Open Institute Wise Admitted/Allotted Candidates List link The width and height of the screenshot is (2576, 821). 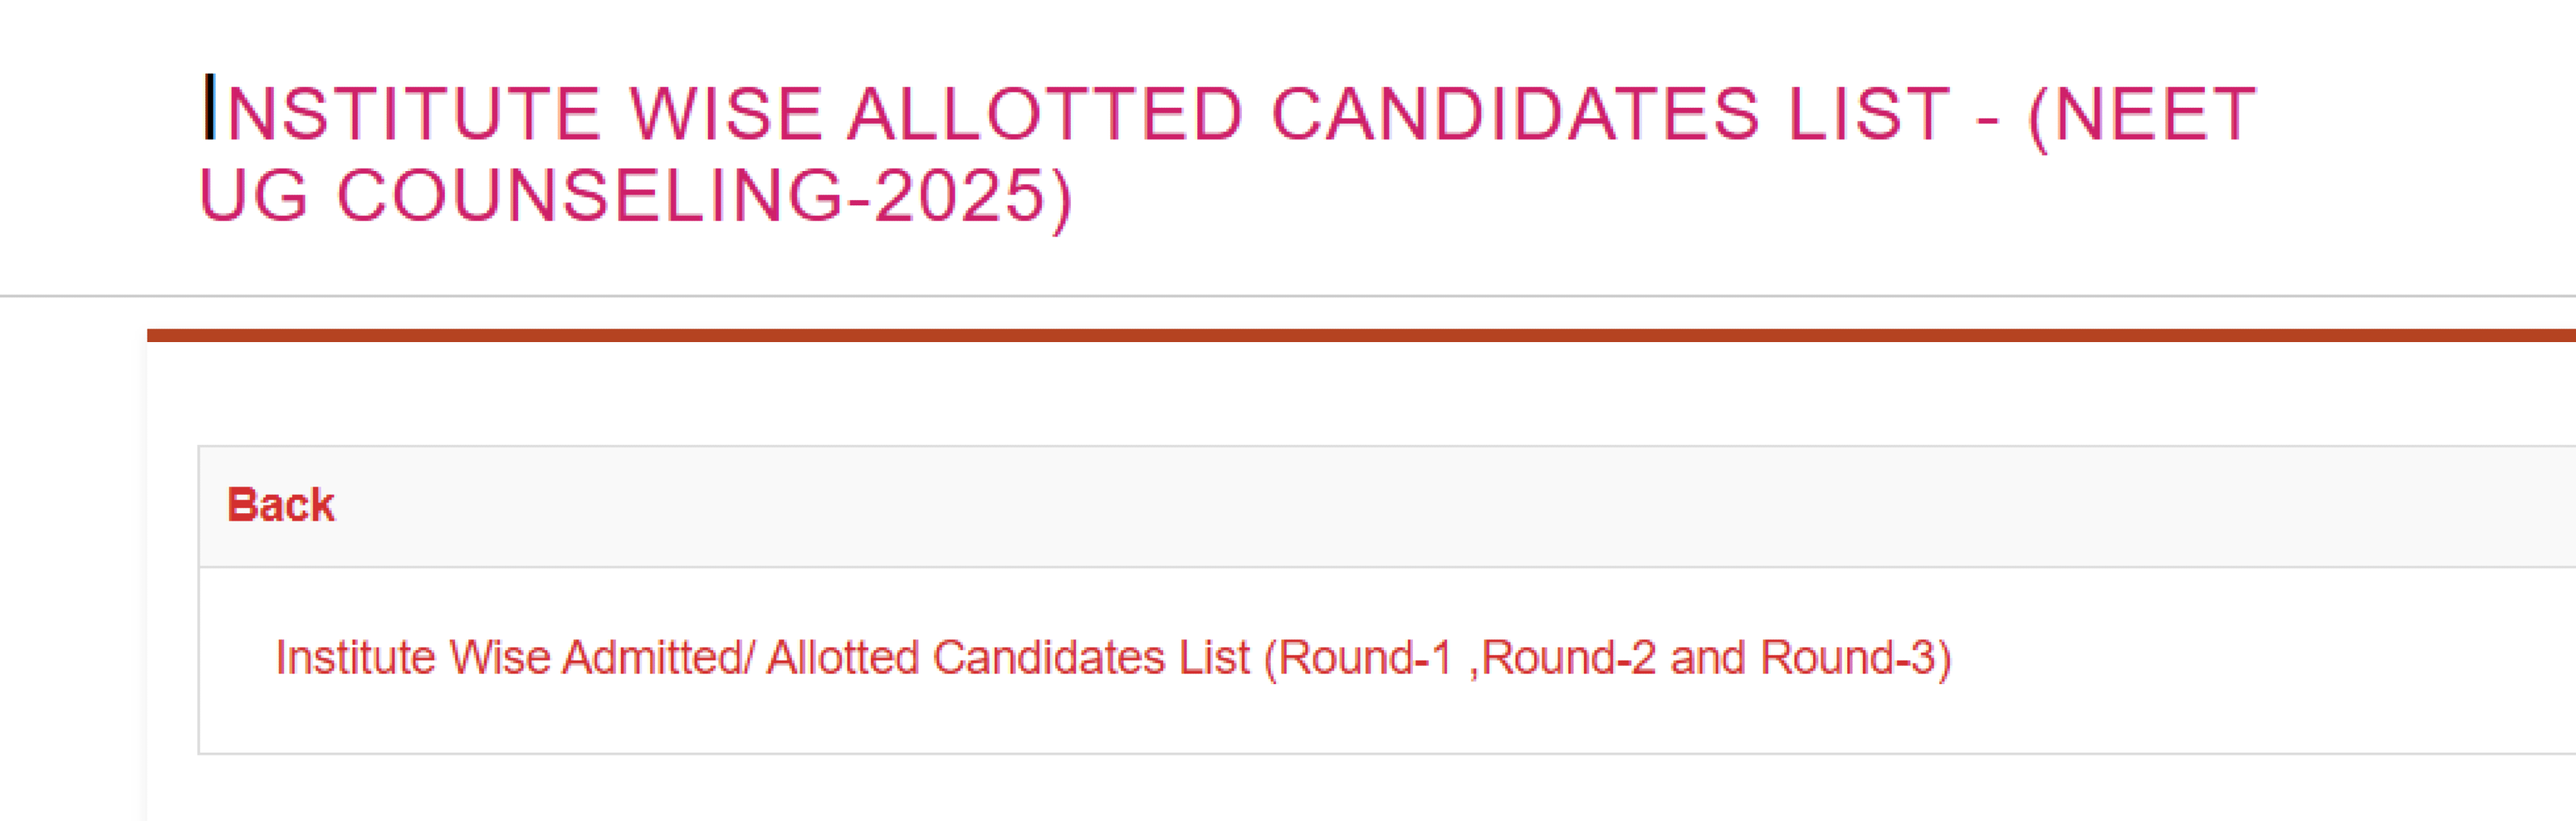click(1112, 658)
